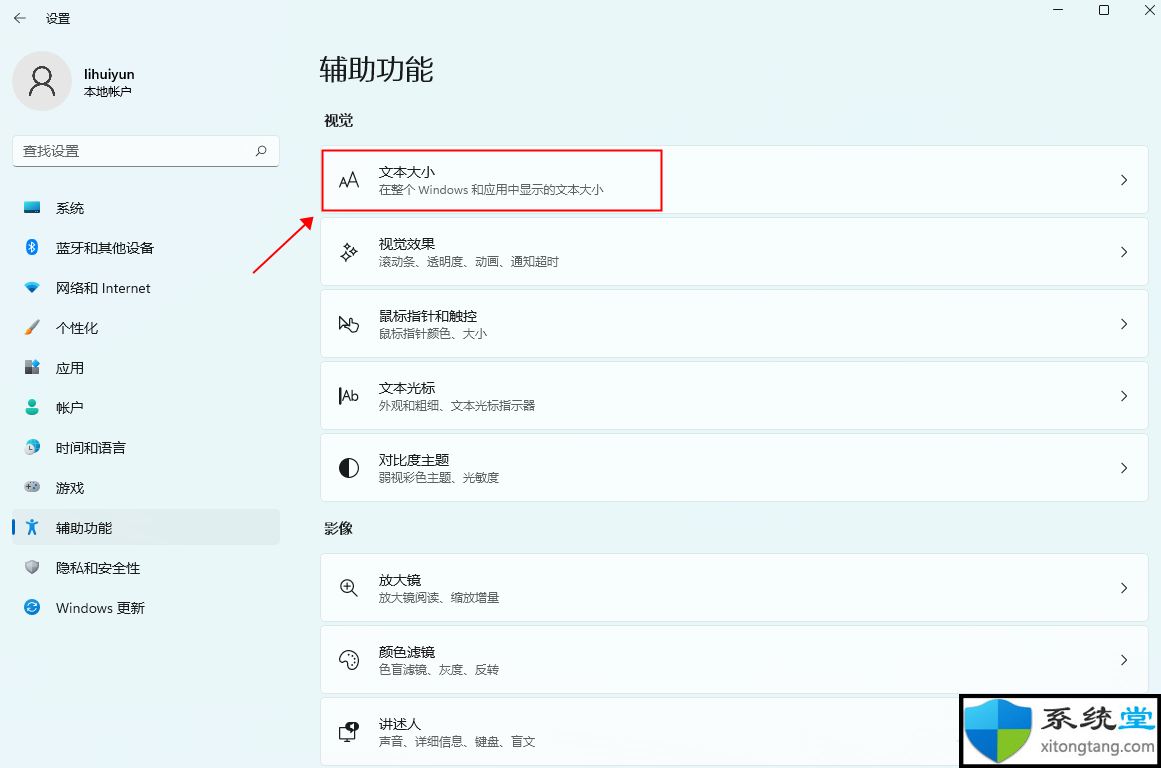Click the 查找设置 search field
This screenshot has width=1161, height=768.
146,151
